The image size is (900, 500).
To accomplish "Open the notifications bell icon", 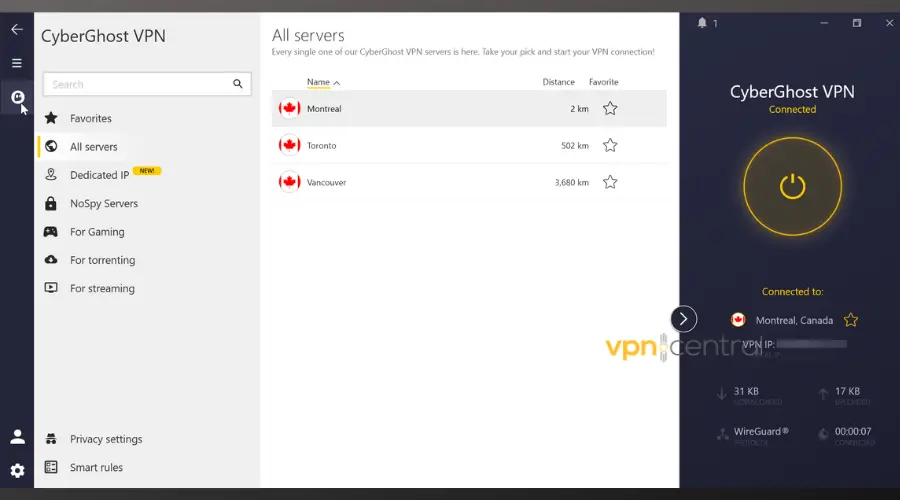I will click(x=702, y=23).
